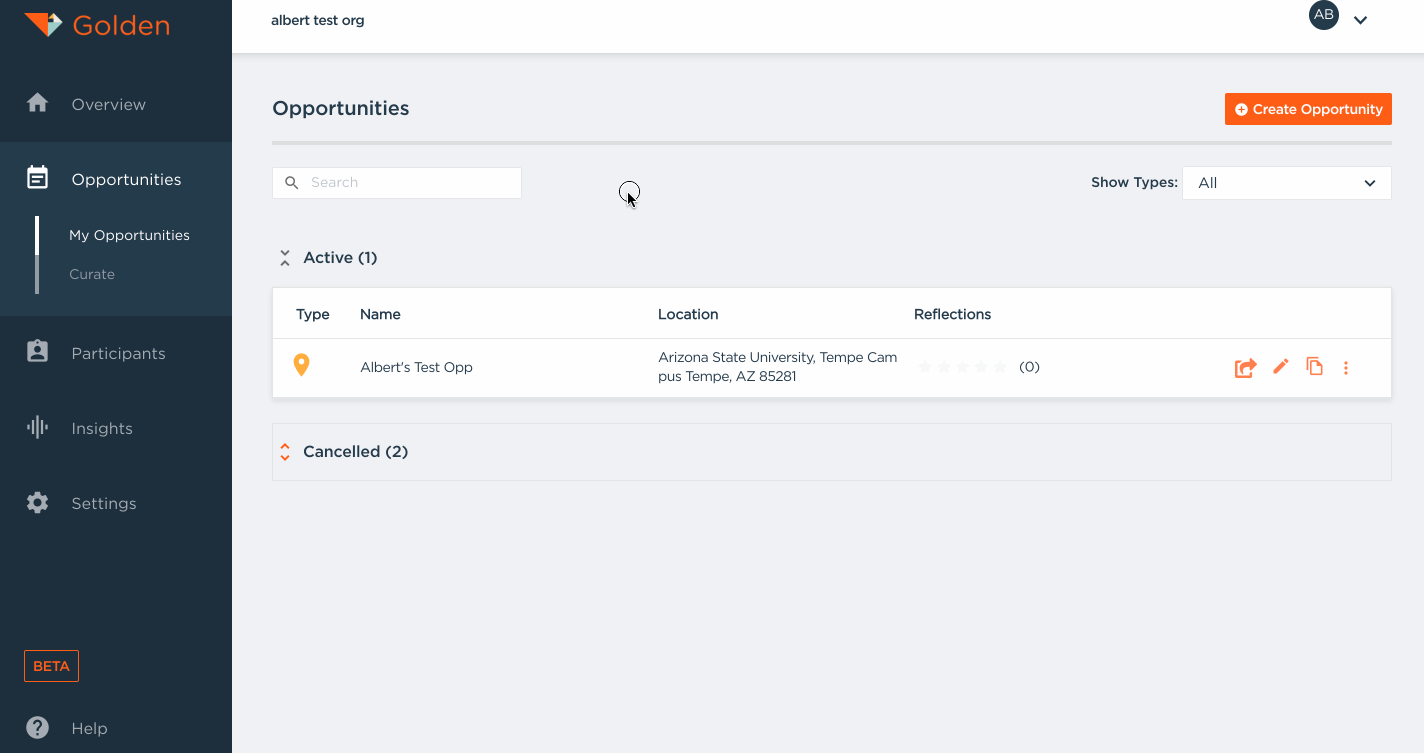The width and height of the screenshot is (1424, 753).
Task: Open Albert's Test Opp name link
Action: (x=416, y=367)
